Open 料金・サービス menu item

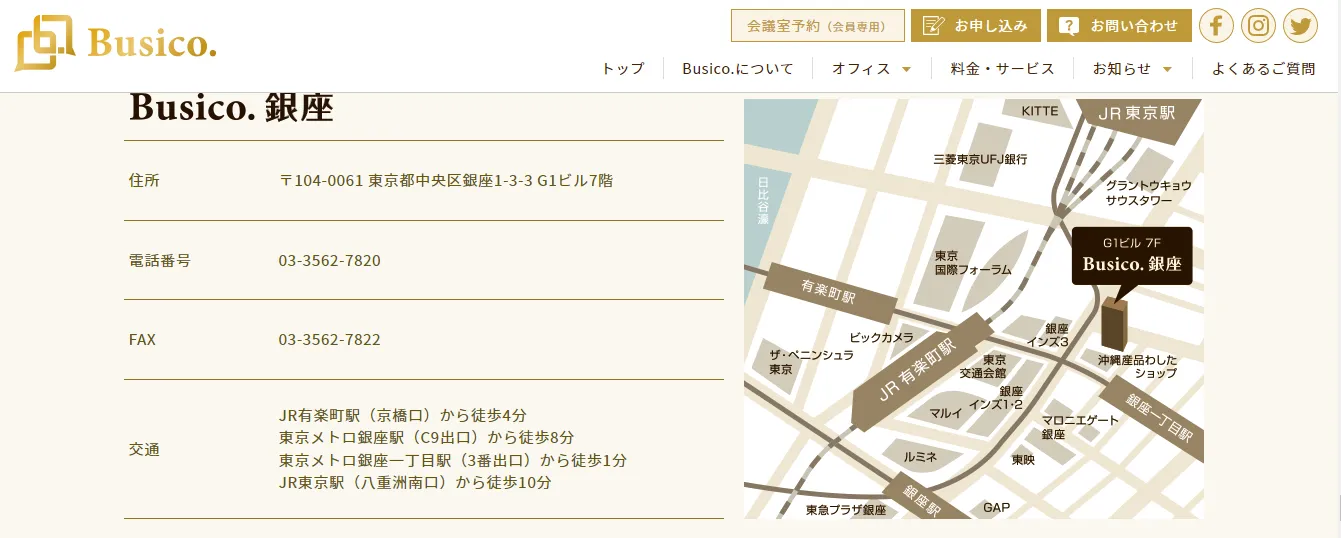(1002, 69)
